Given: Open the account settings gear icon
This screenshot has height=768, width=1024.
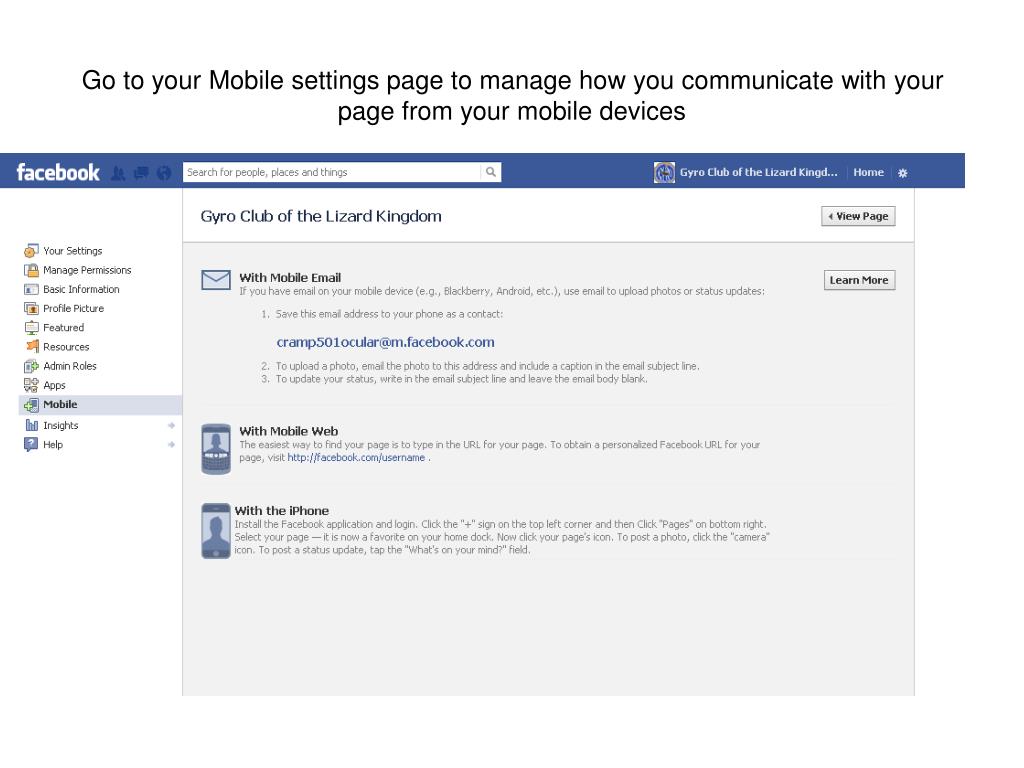Looking at the screenshot, I should (x=903, y=173).
